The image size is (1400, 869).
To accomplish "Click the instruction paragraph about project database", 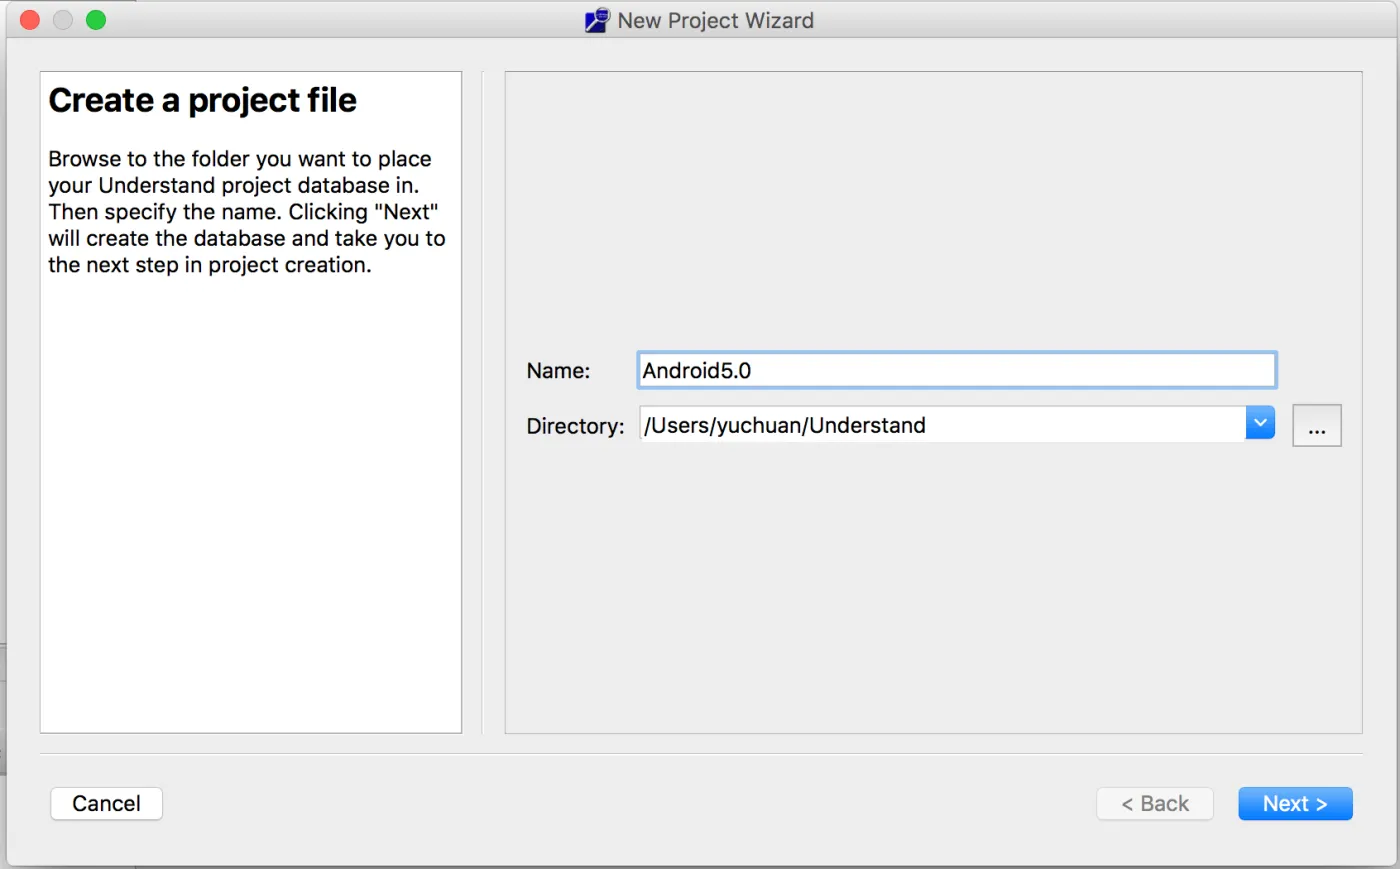I will pos(247,212).
